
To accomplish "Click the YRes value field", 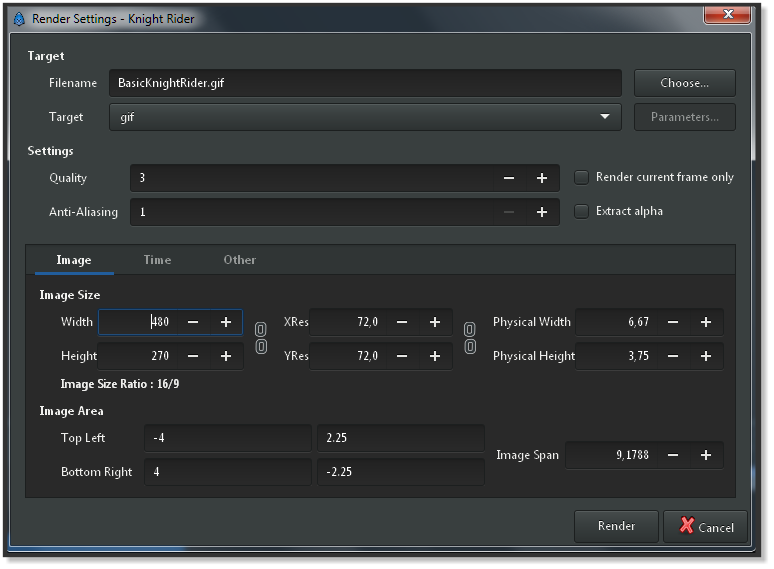I will [x=348, y=356].
